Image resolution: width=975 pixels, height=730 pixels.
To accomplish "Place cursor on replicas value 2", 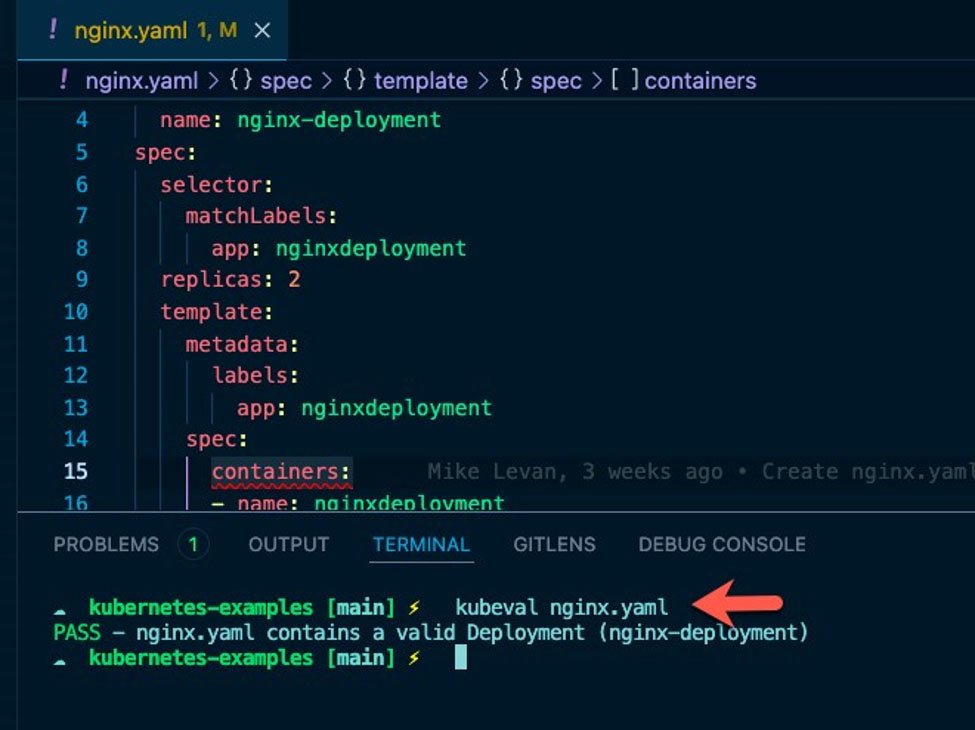I will (294, 280).
